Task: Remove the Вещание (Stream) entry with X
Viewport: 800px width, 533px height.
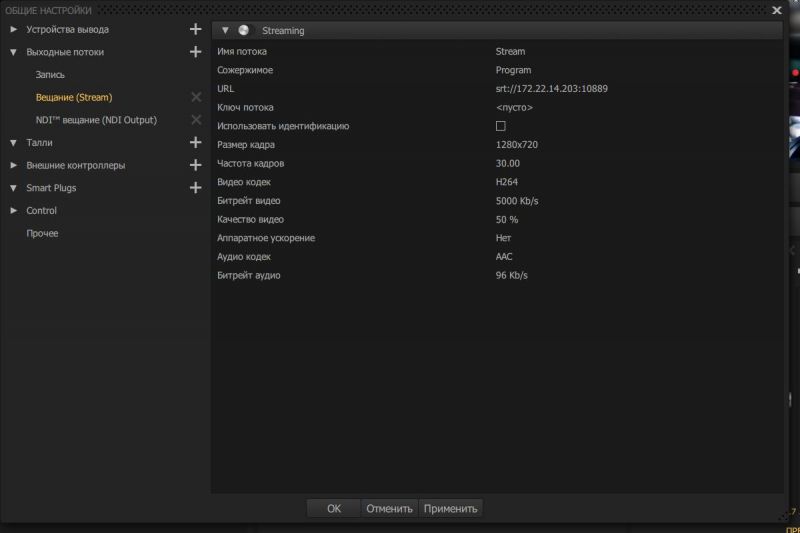Action: click(196, 97)
